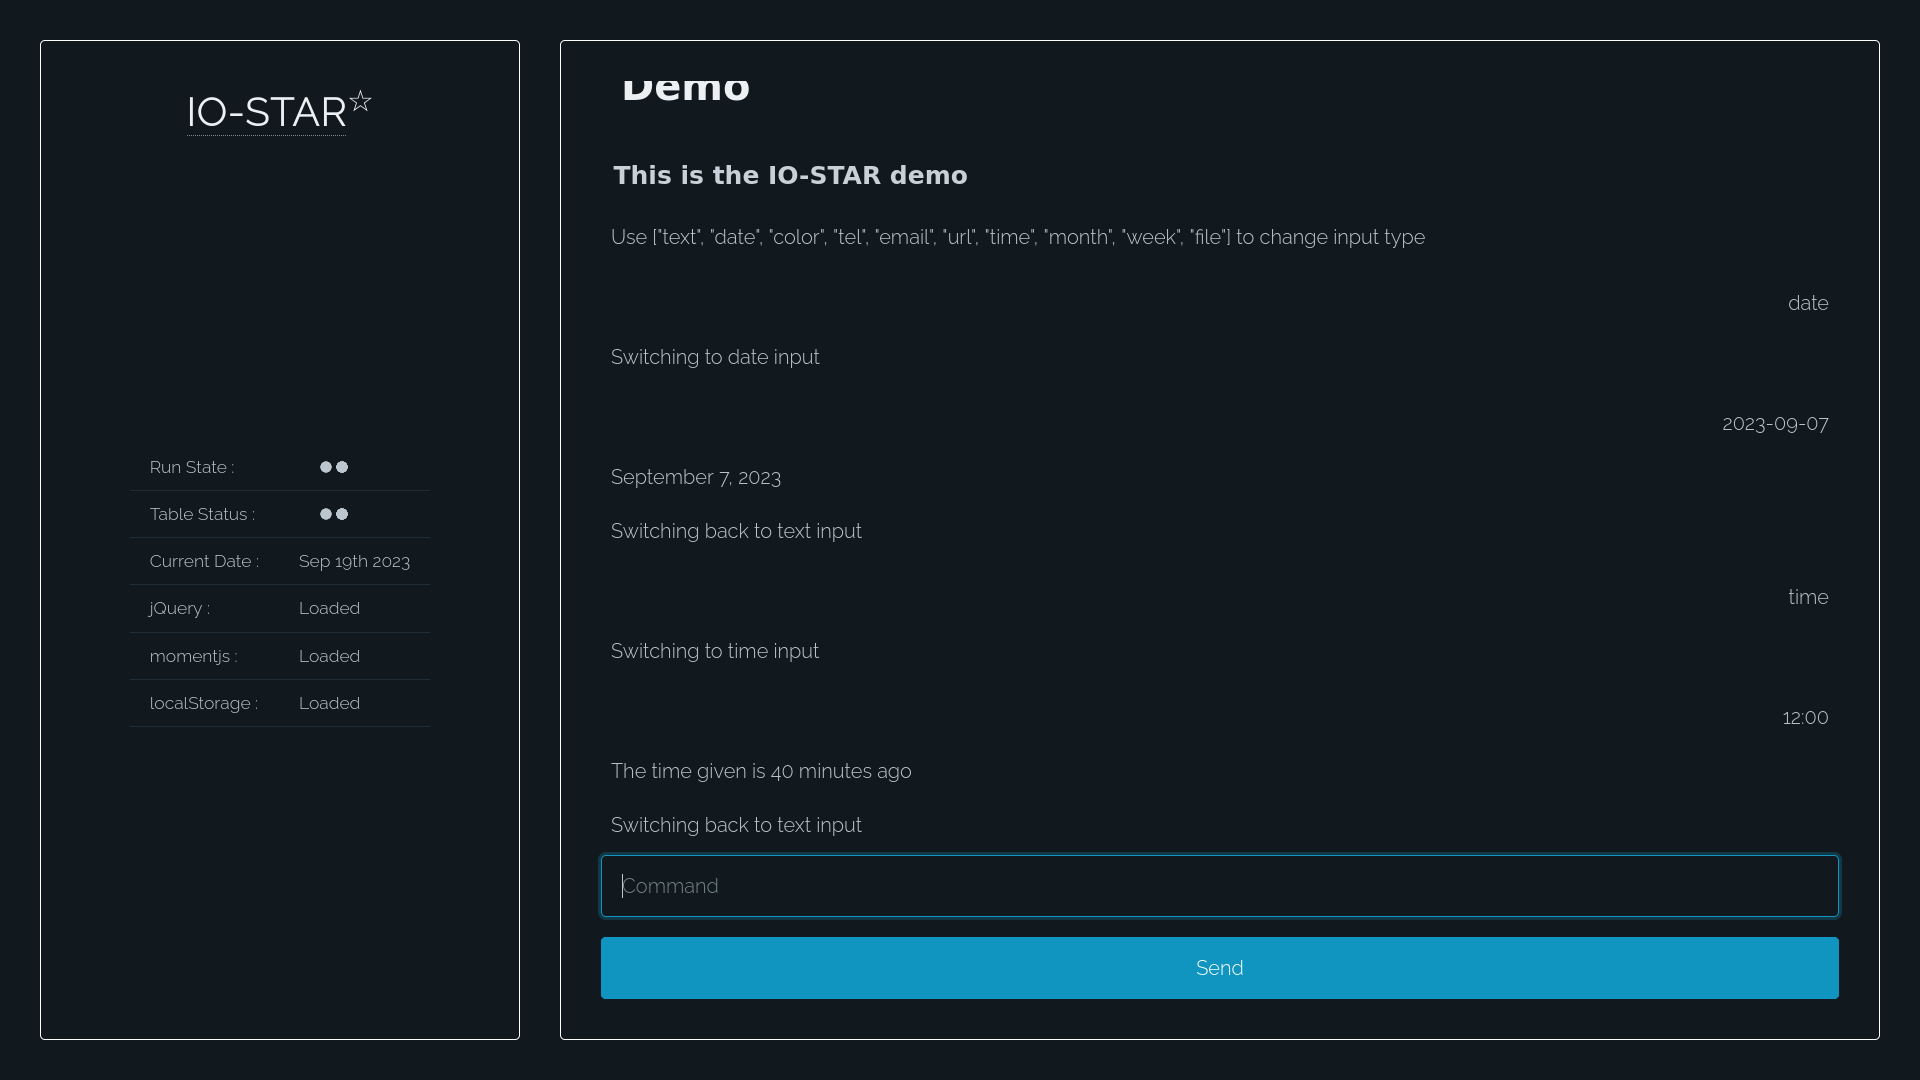Click the second Run State status dot

pyautogui.click(x=343, y=466)
